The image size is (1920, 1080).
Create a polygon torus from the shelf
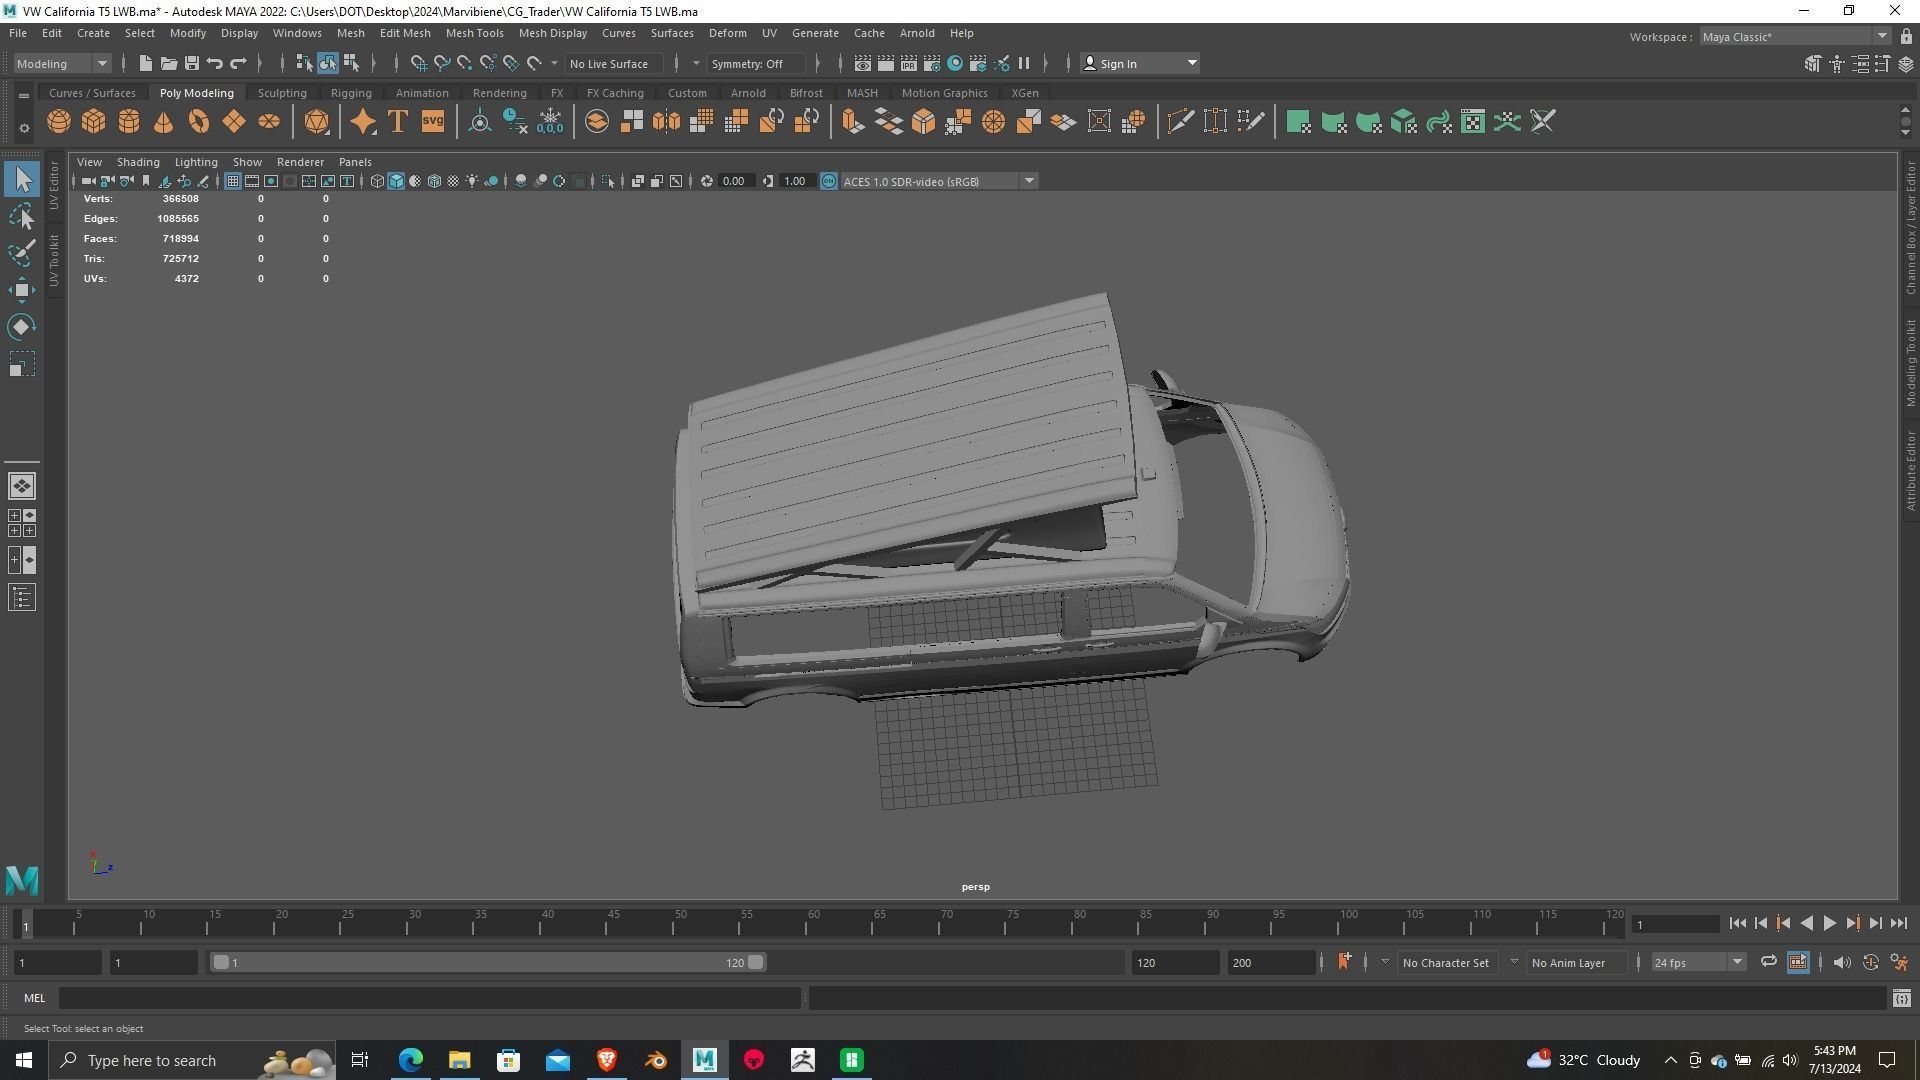coord(199,122)
